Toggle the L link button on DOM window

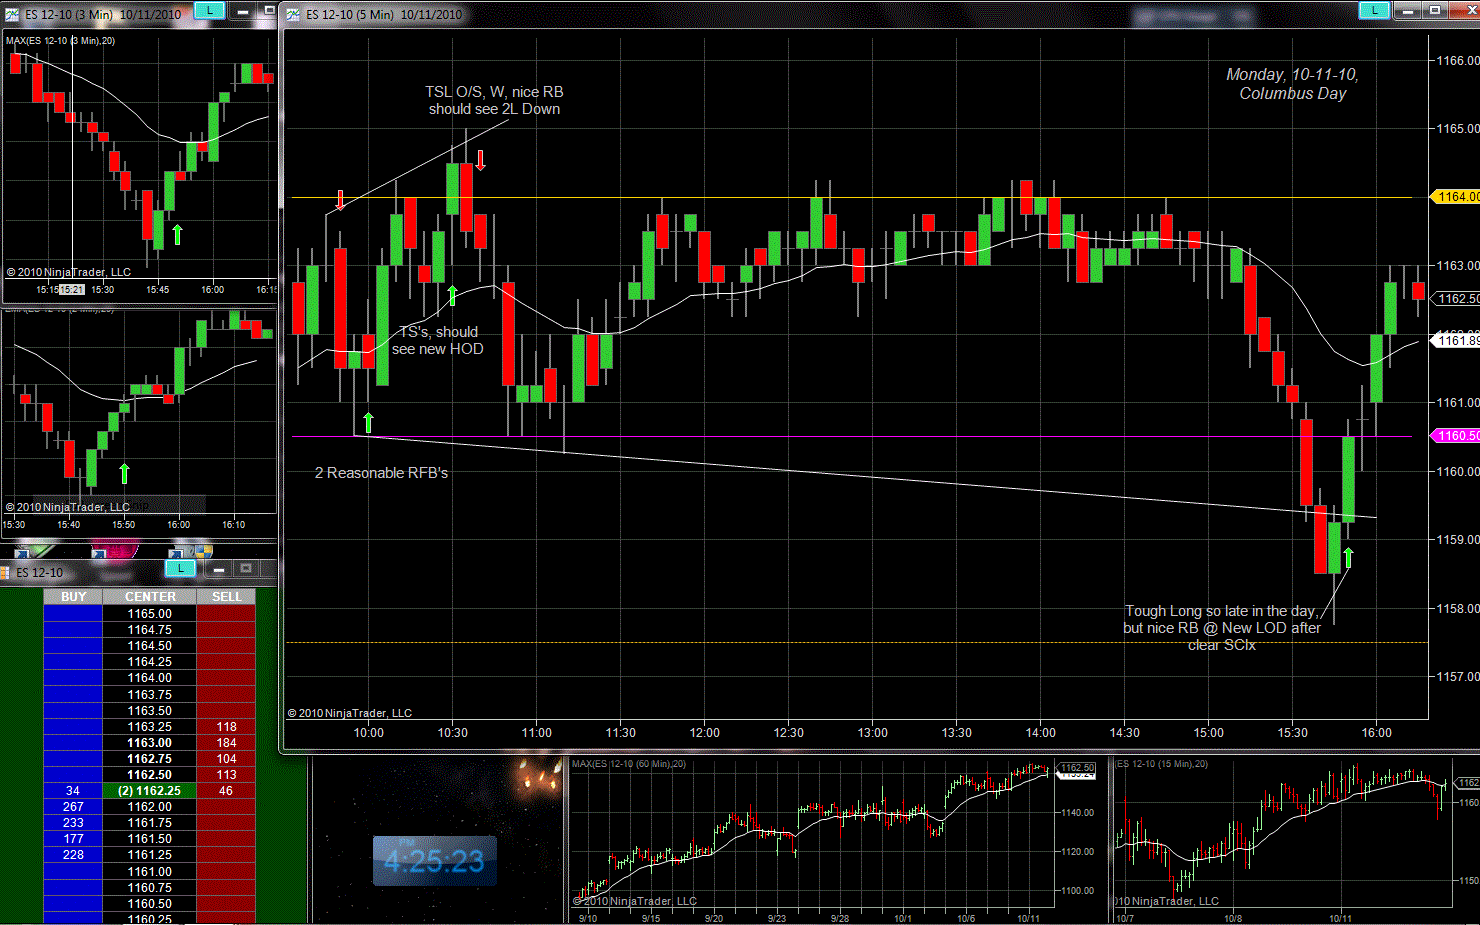coord(180,568)
